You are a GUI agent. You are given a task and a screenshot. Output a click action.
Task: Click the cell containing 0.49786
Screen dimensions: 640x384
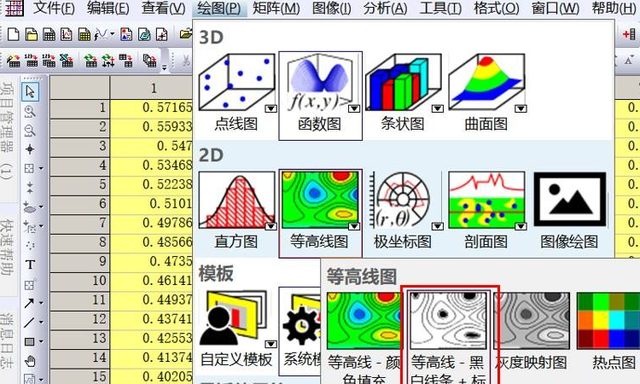click(151, 223)
